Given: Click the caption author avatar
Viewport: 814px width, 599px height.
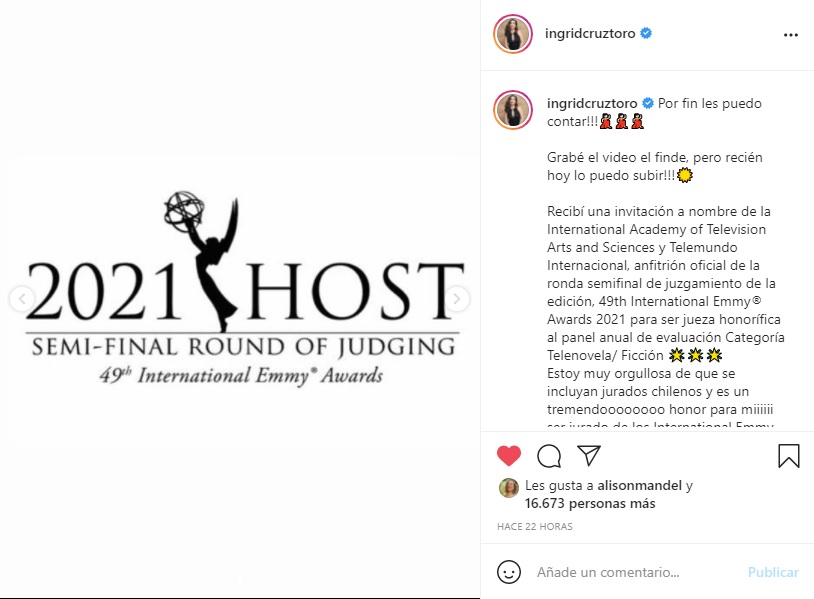Looking at the screenshot, I should 513,110.
